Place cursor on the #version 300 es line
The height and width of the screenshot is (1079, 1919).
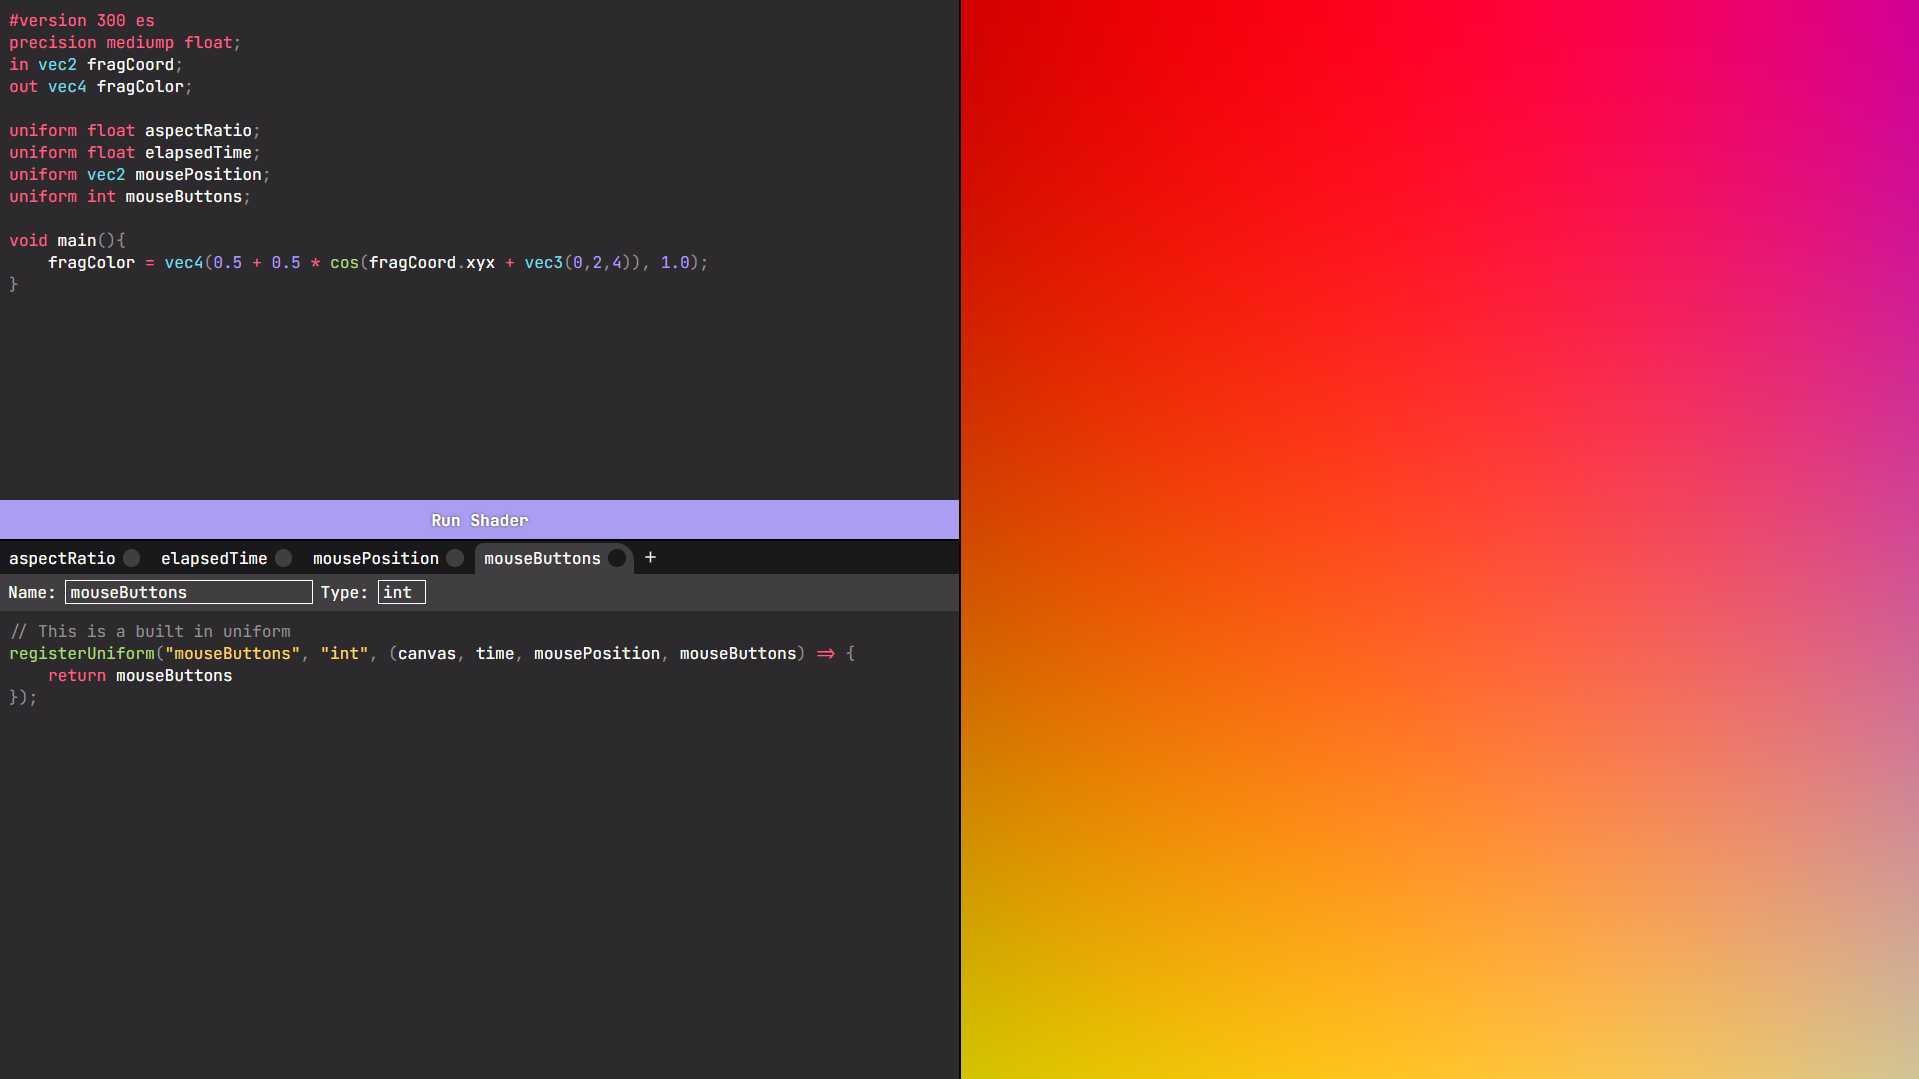tap(82, 20)
